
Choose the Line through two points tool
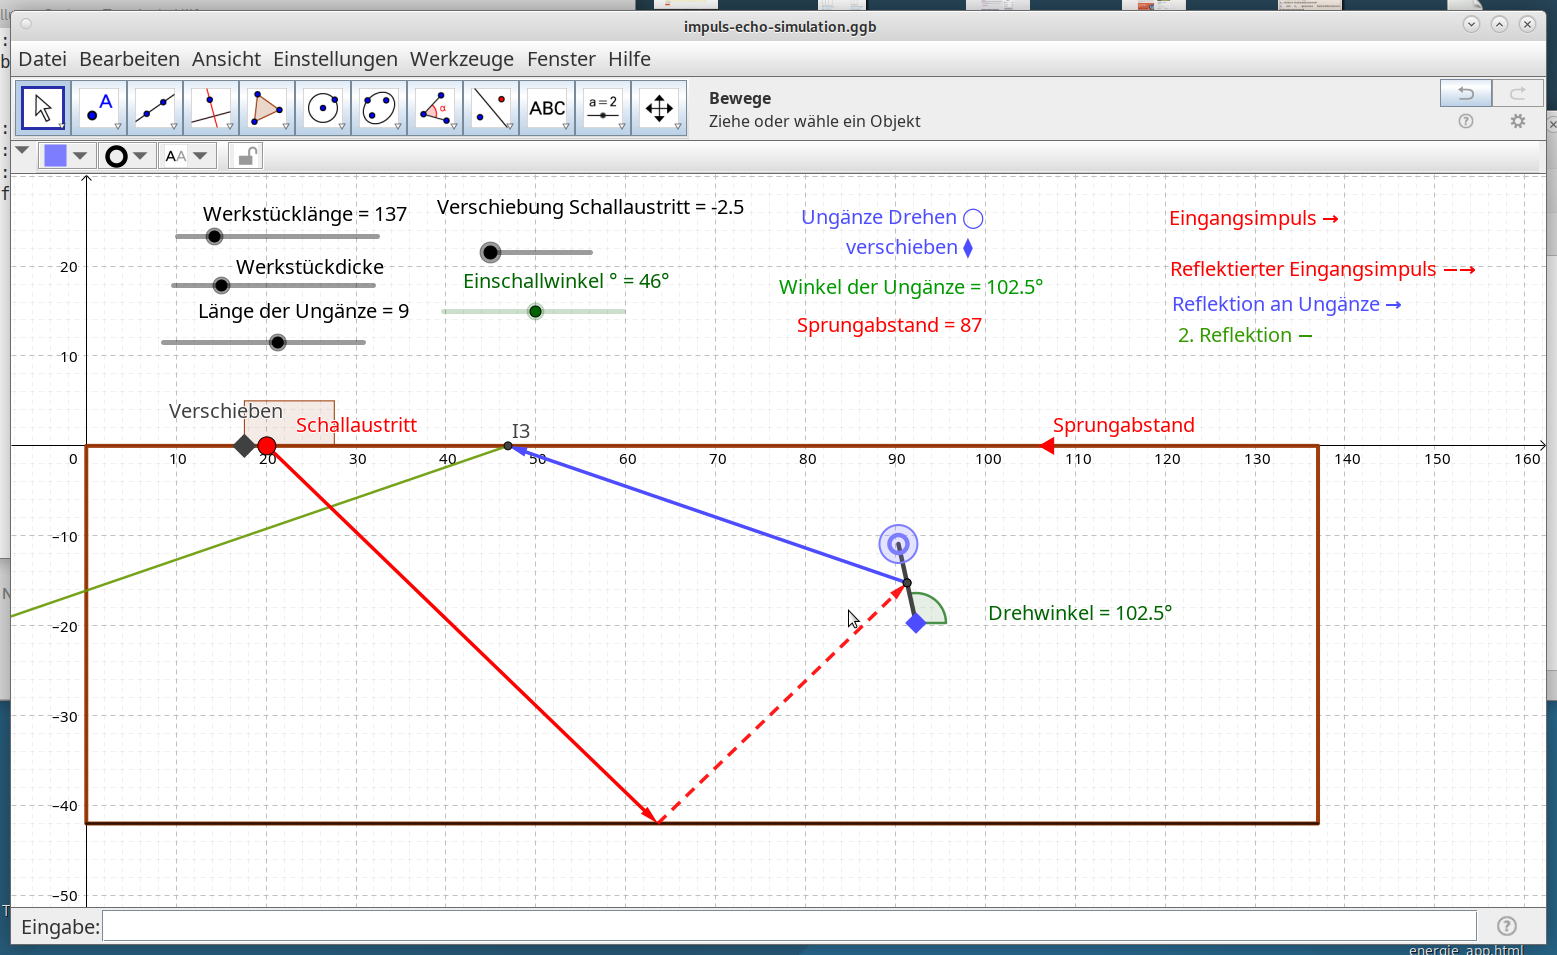point(155,108)
